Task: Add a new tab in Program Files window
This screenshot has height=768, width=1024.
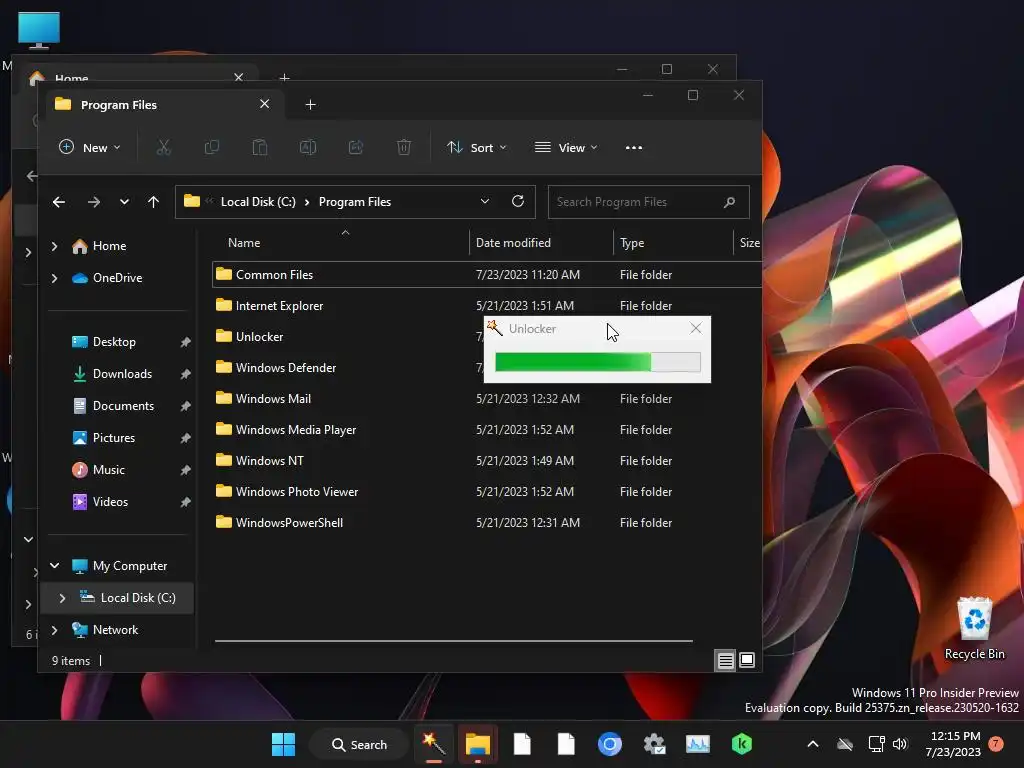Action: 311,104
